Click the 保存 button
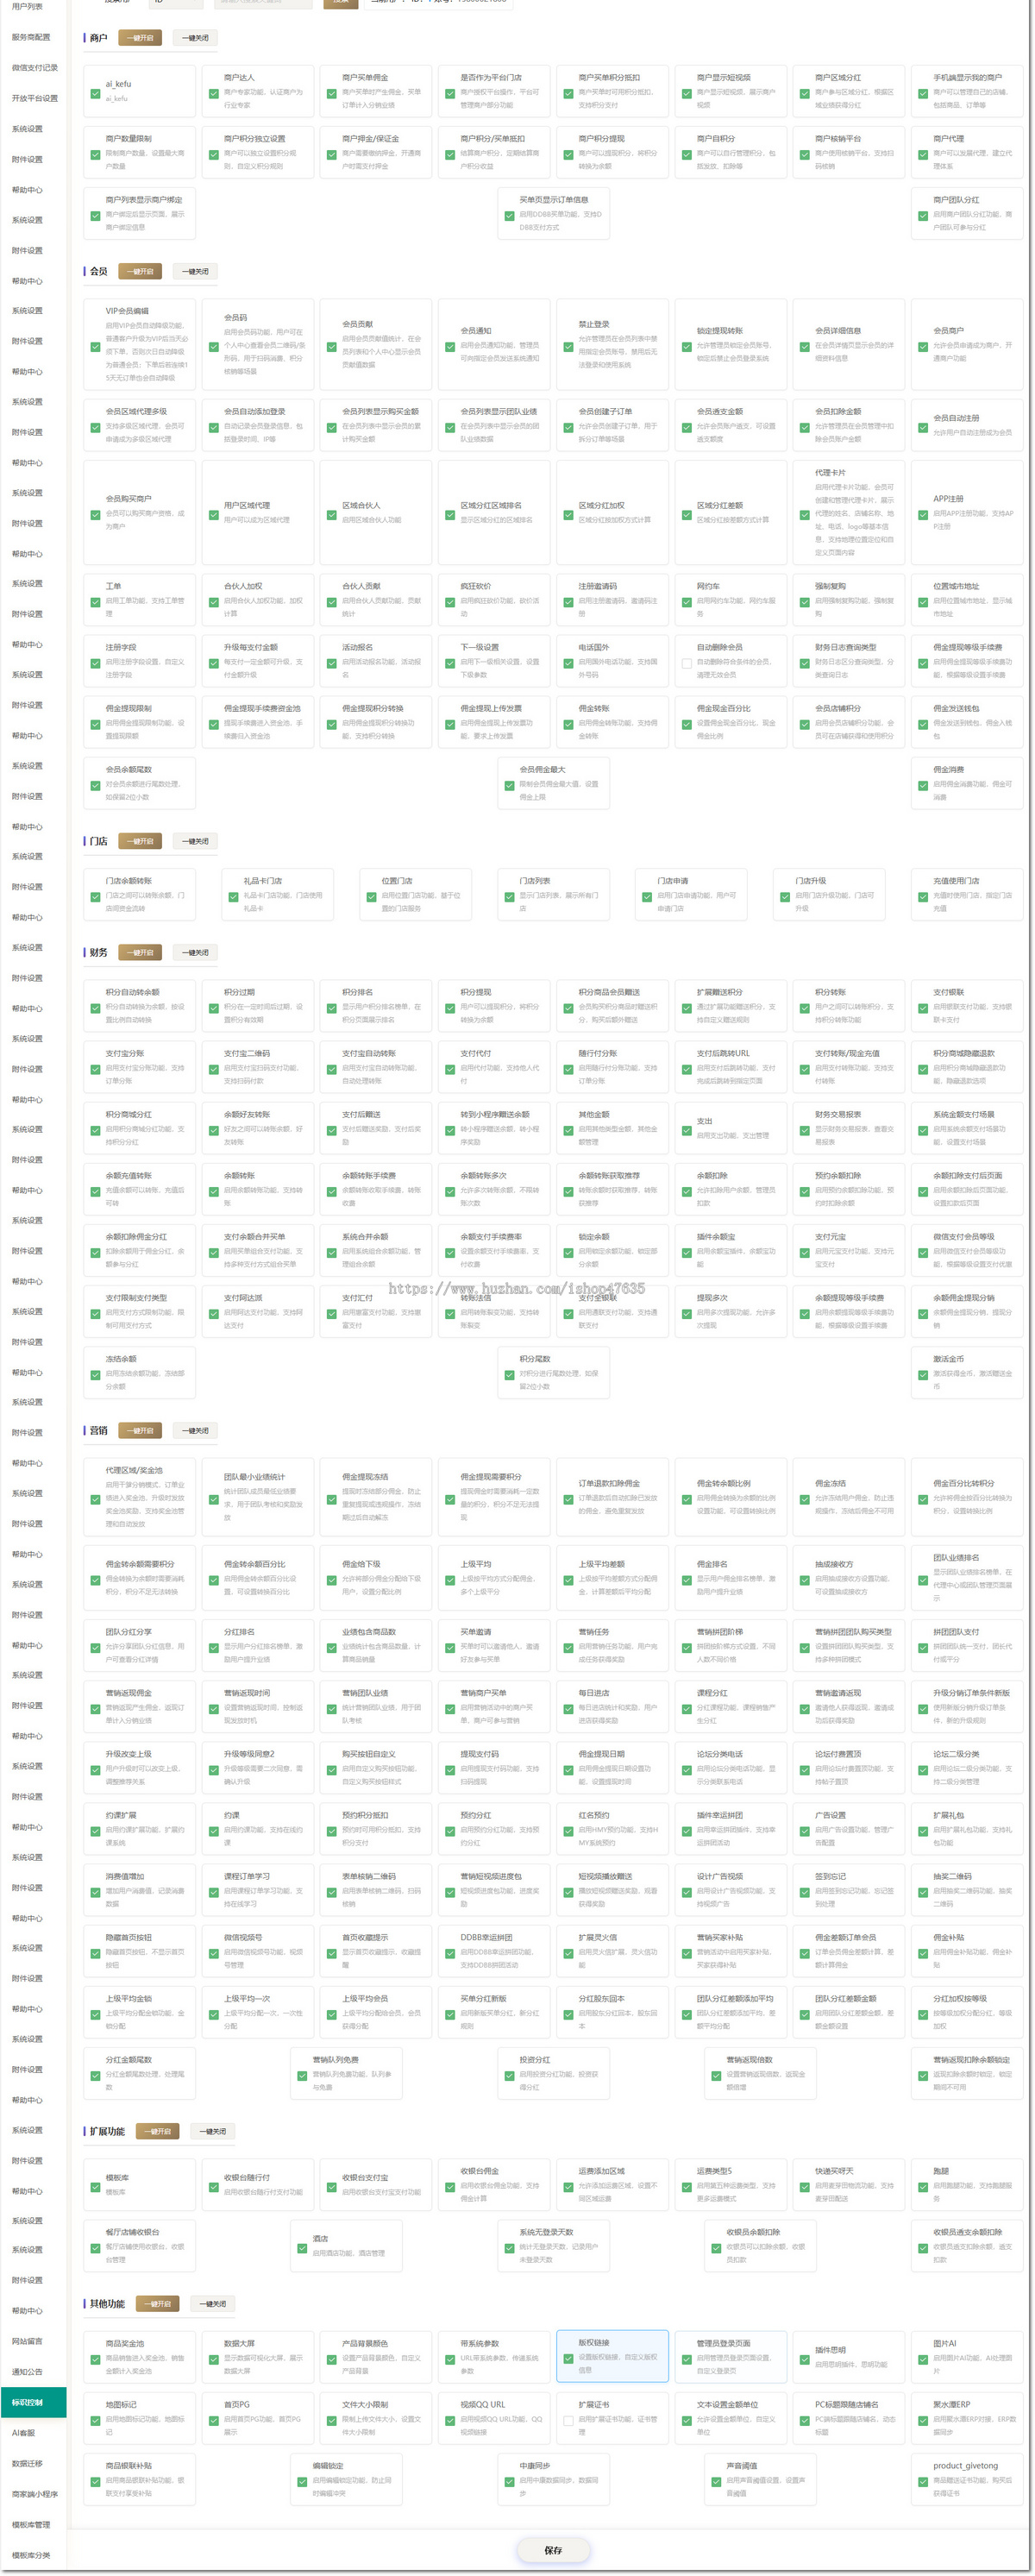Viewport: 1035px width, 2576px height. coord(553,2550)
